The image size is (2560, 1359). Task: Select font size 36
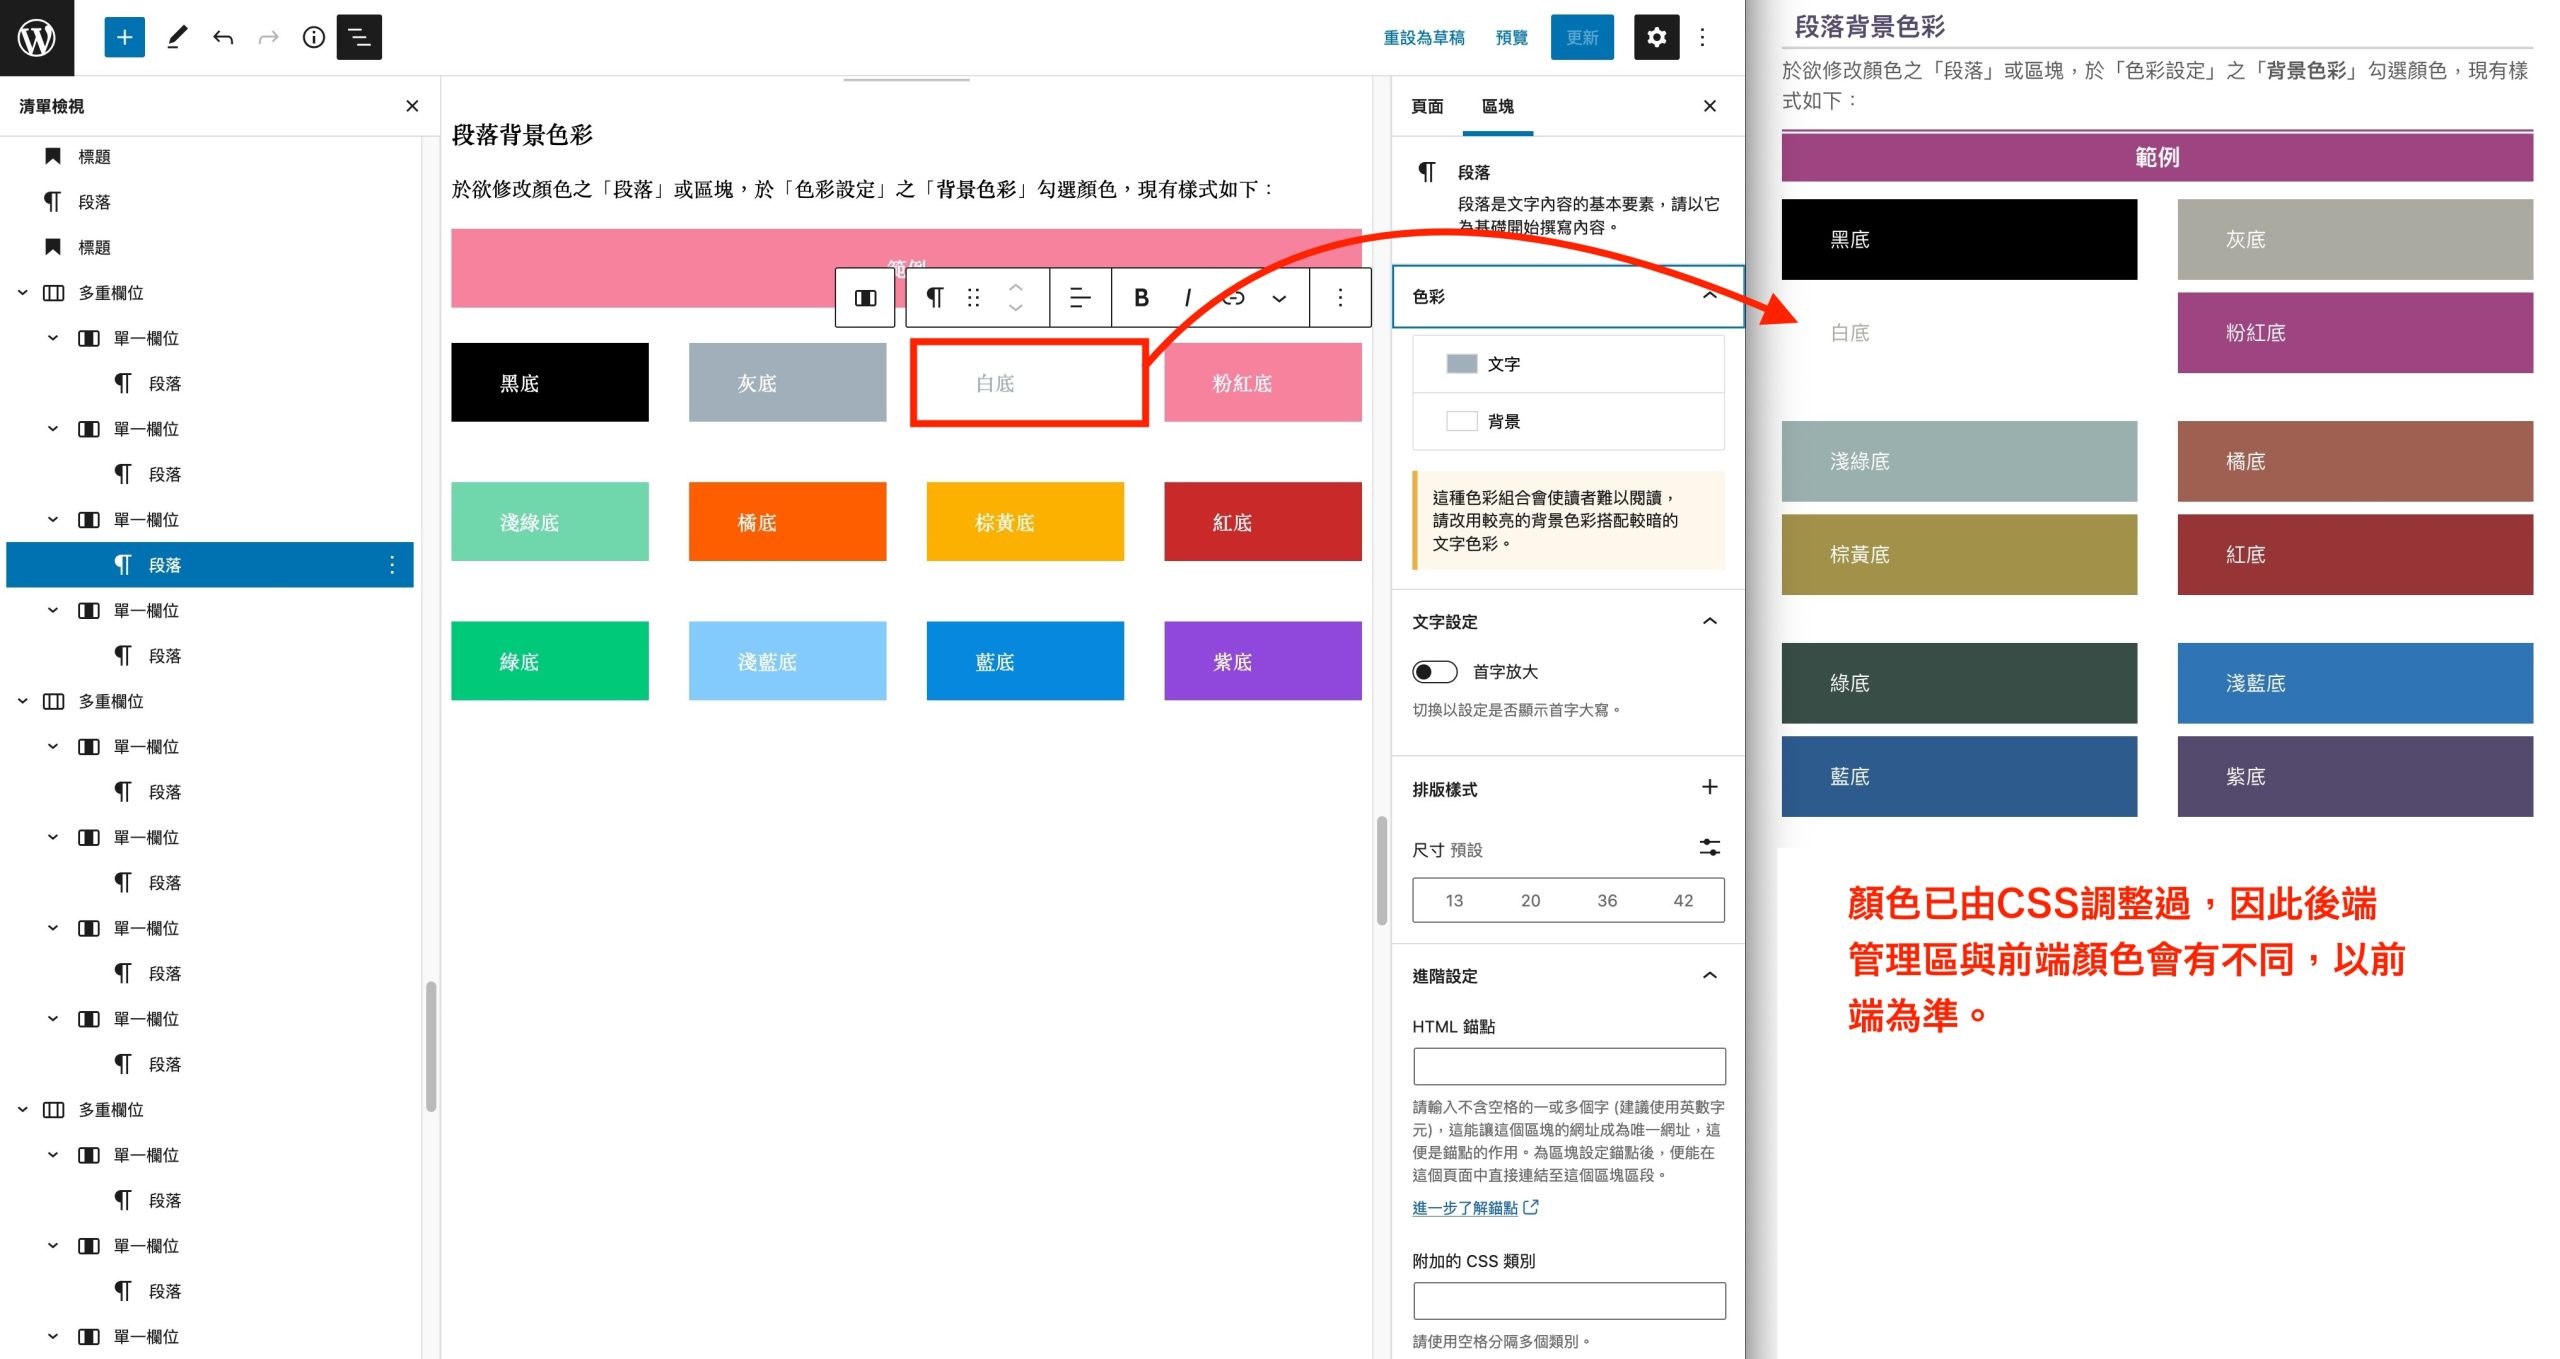point(1607,900)
